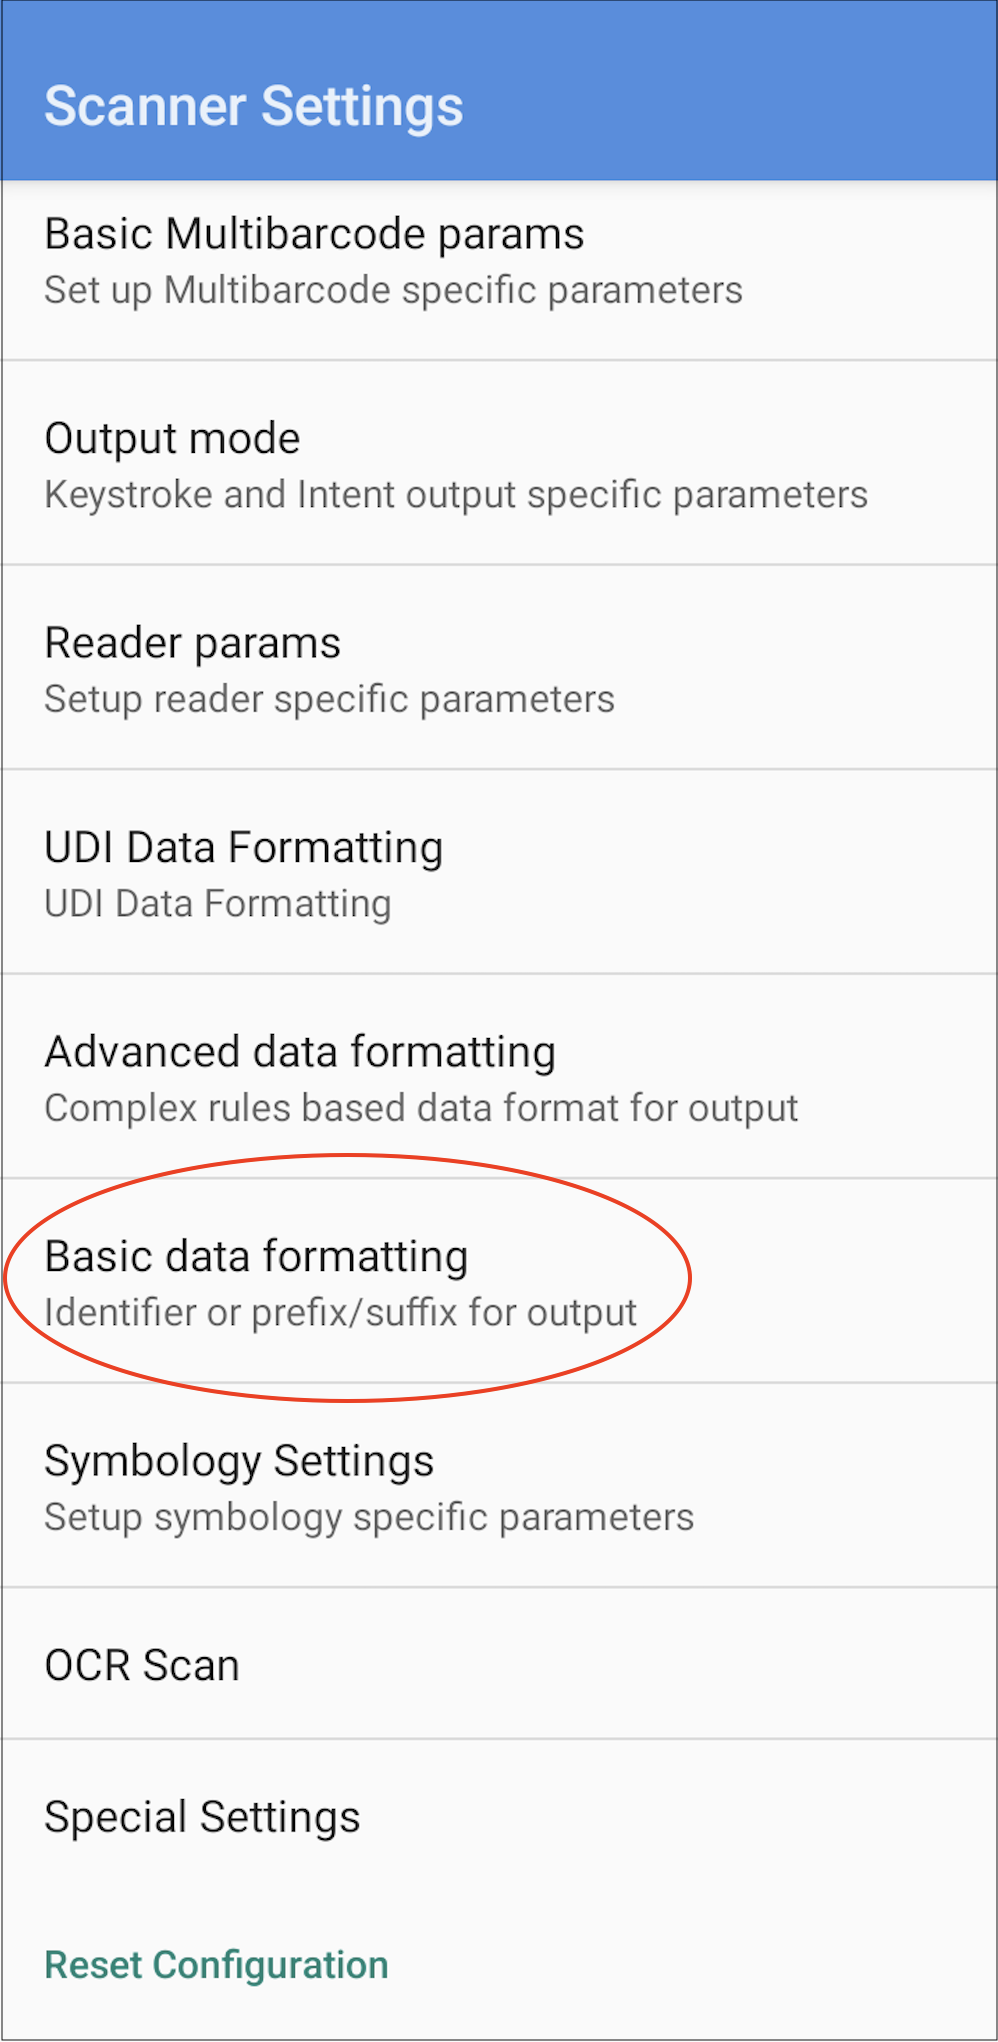998x2042 pixels.
Task: Open the Output mode entry
Action: 172,439
